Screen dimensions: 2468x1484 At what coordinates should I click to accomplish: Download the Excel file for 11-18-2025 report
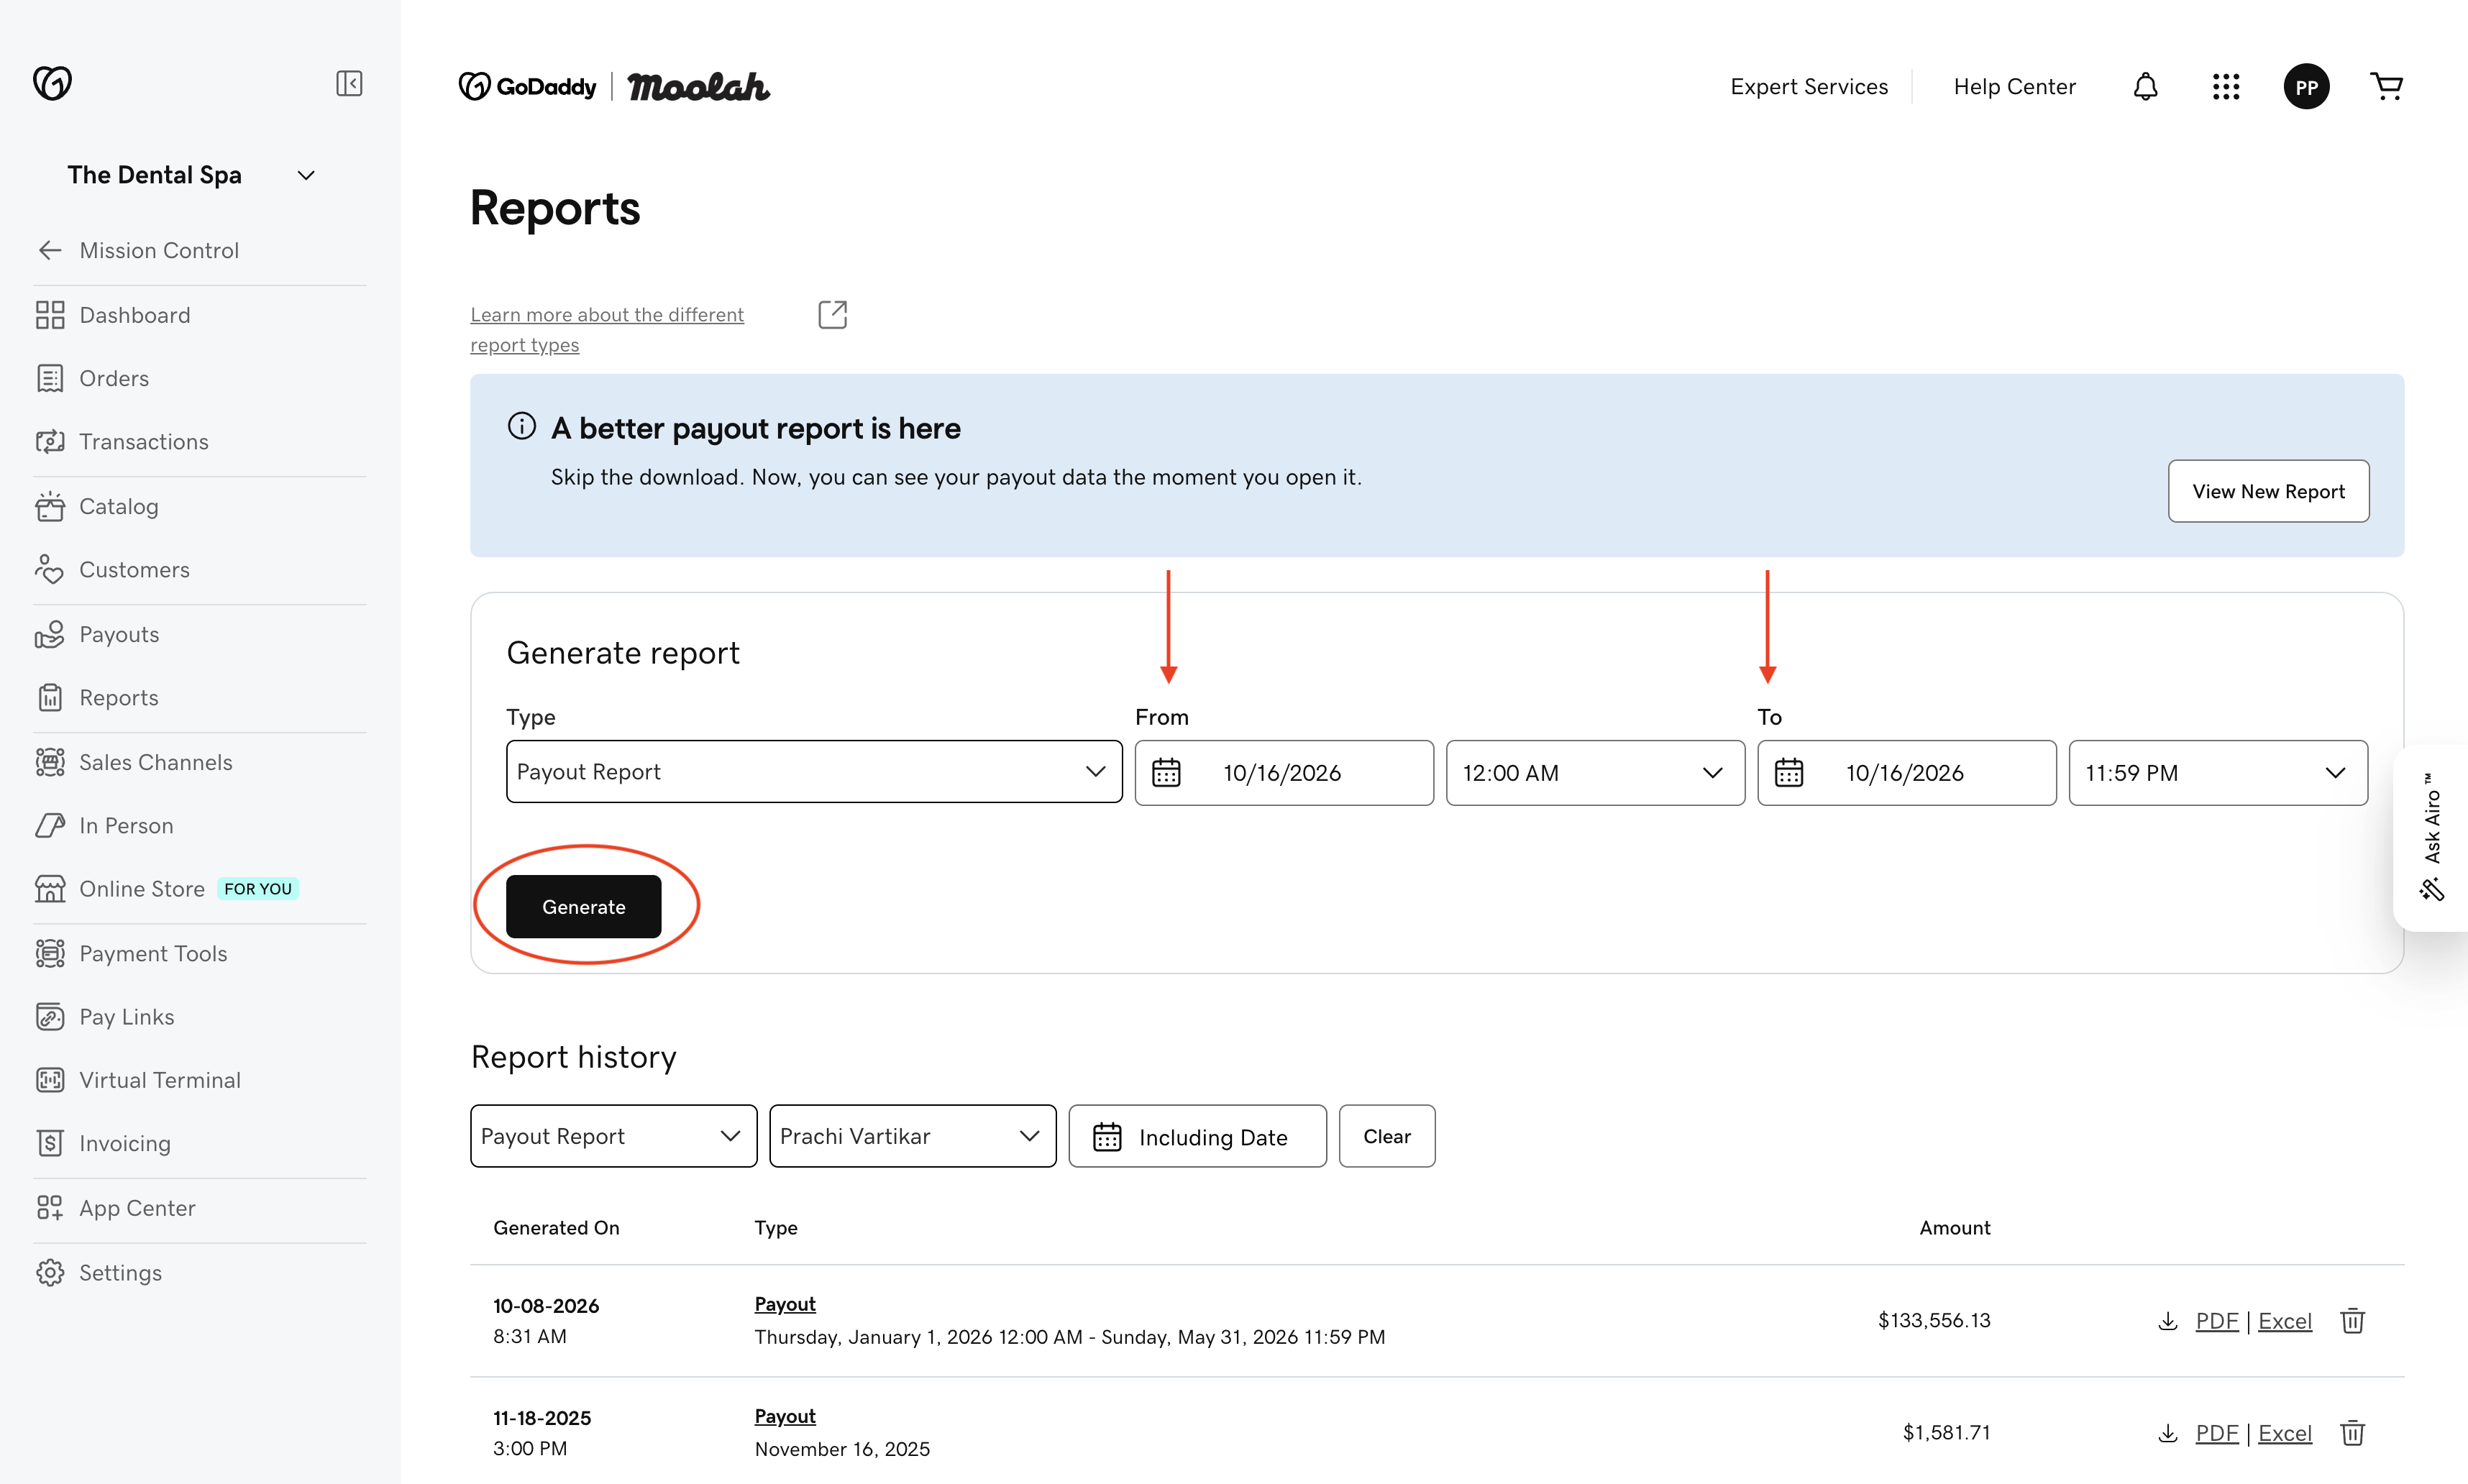coord(2285,1432)
